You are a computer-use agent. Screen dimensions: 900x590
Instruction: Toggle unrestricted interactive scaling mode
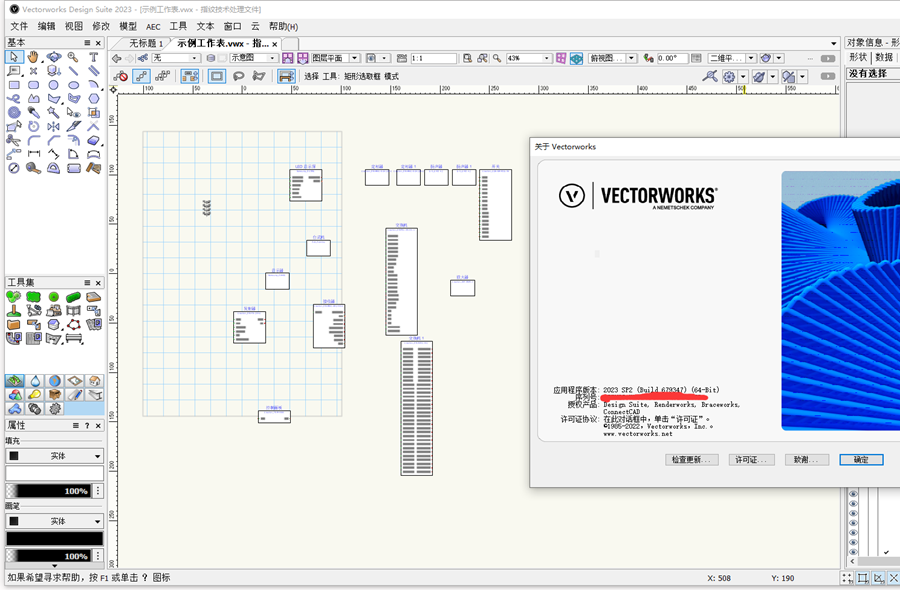click(163, 76)
